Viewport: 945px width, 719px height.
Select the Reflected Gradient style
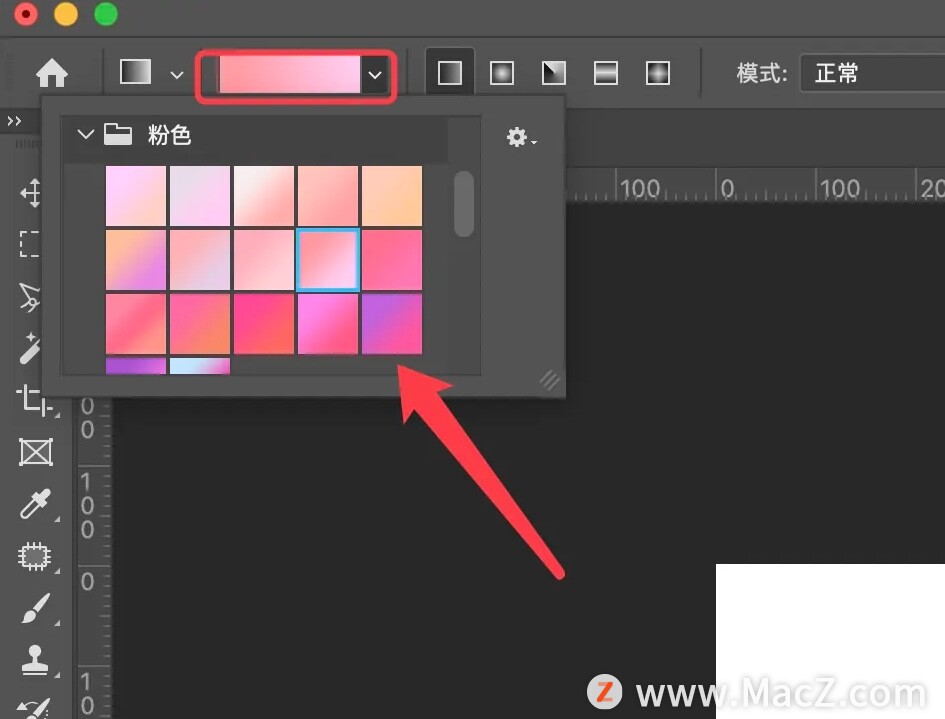606,73
